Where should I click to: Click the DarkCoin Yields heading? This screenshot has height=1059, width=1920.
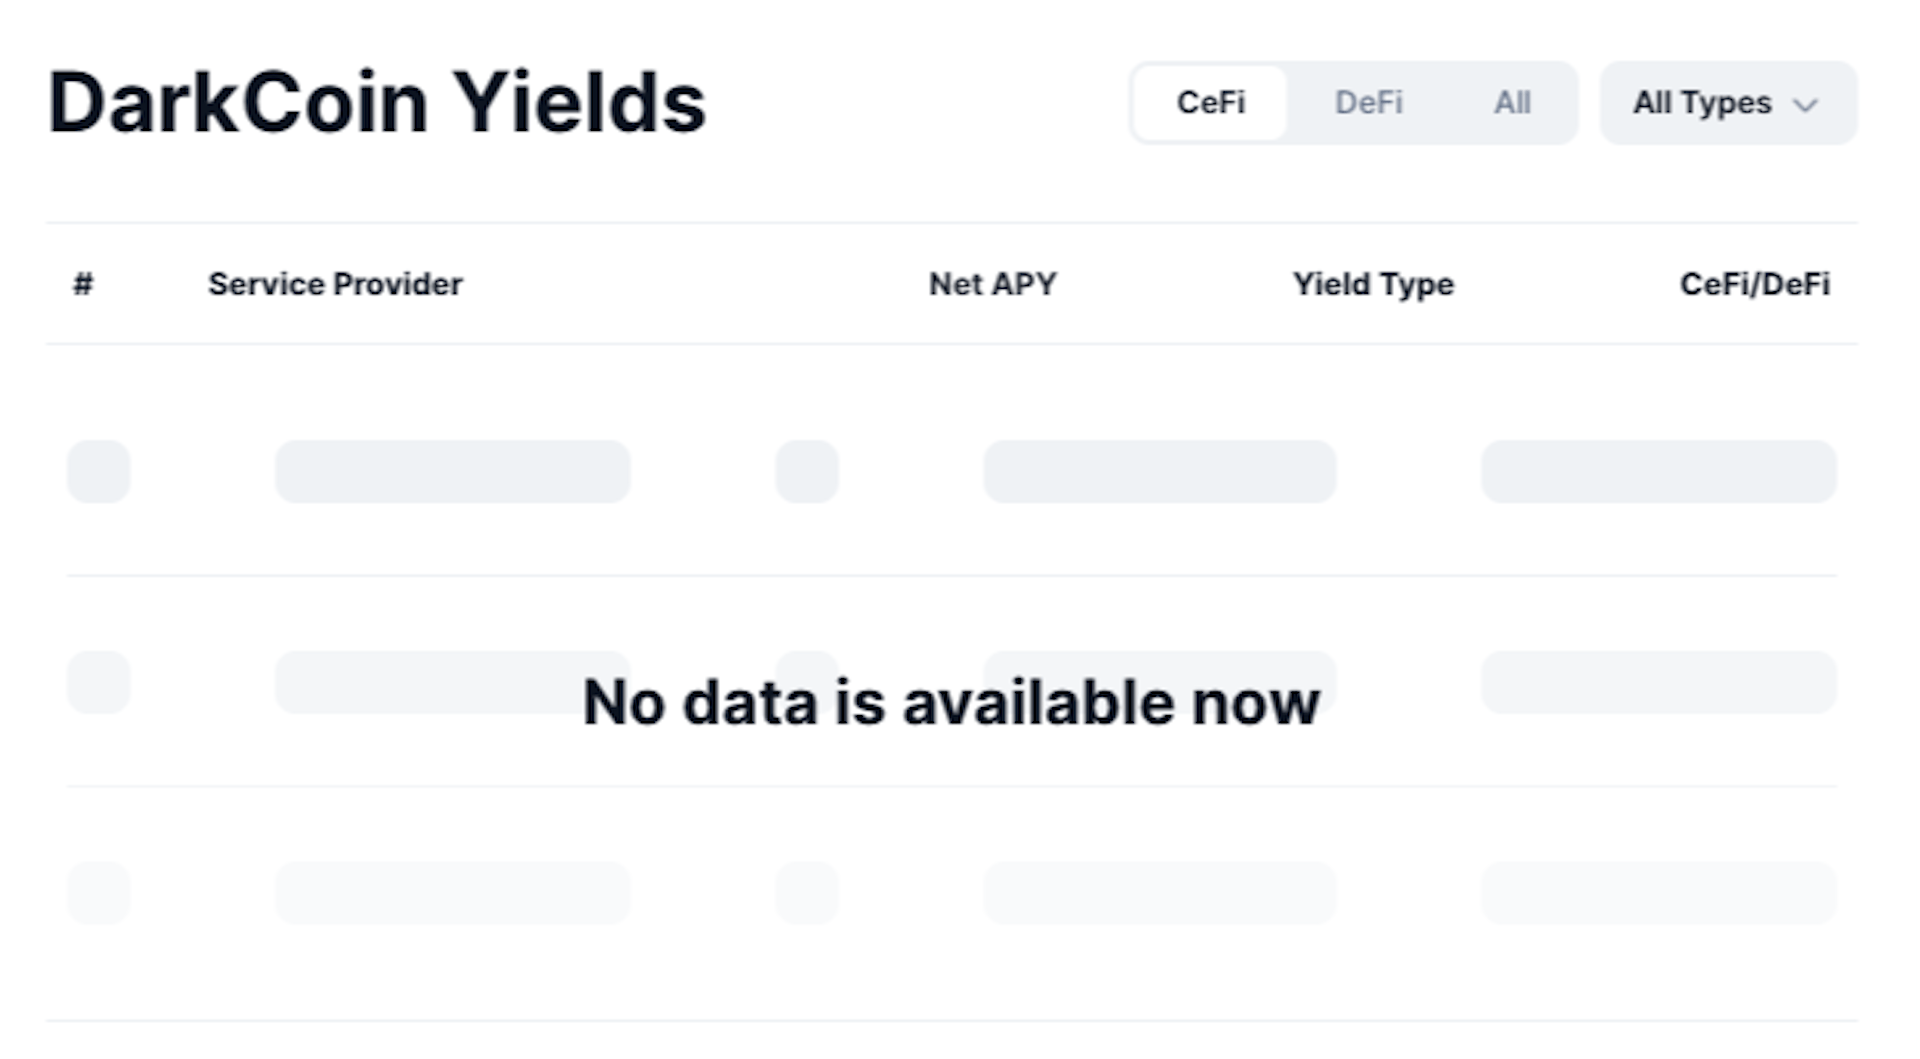pos(377,103)
